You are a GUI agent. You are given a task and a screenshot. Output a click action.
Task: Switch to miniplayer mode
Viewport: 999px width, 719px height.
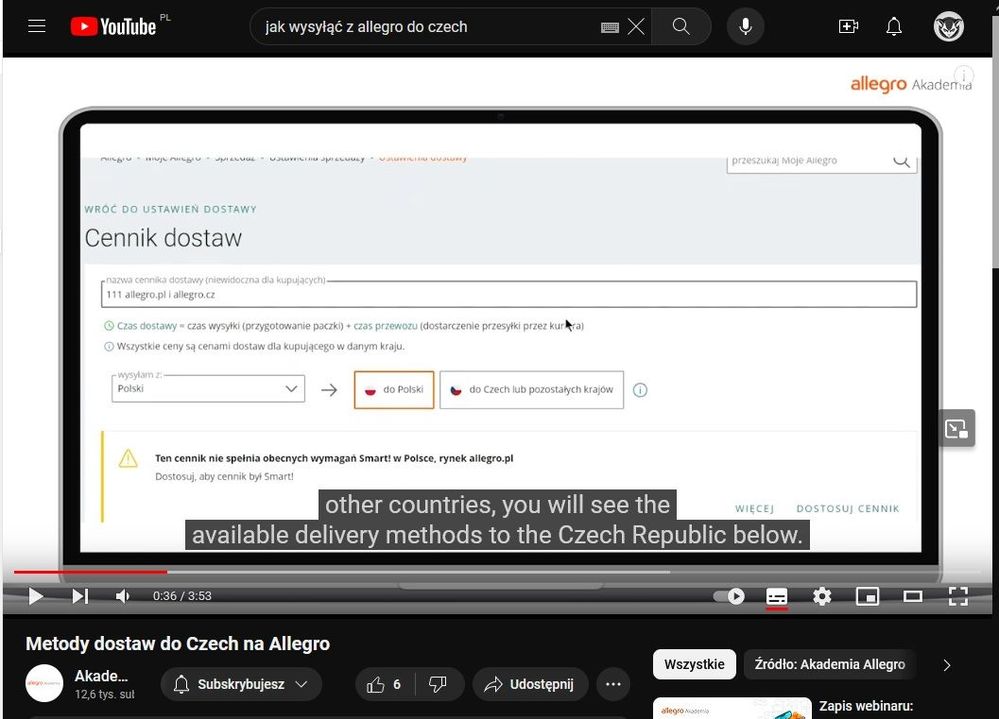tap(867, 596)
